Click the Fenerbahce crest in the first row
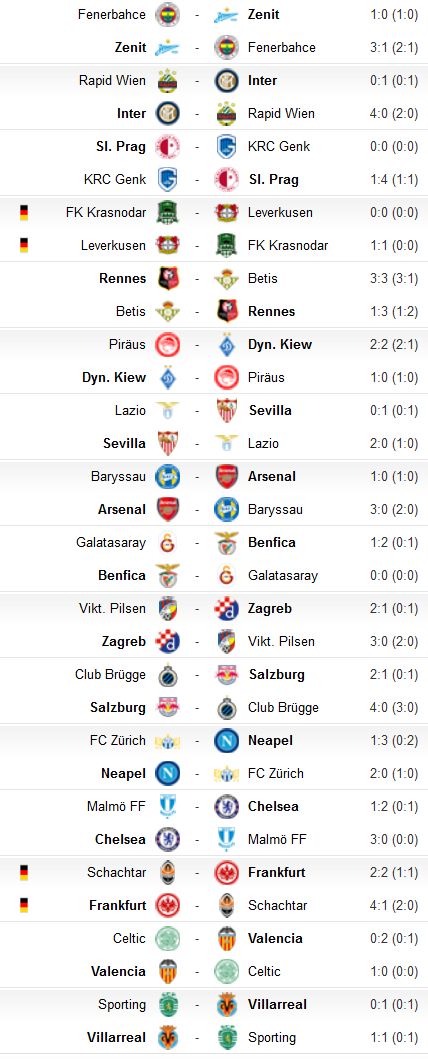Viewport: 428px width, 1059px height. tap(167, 14)
